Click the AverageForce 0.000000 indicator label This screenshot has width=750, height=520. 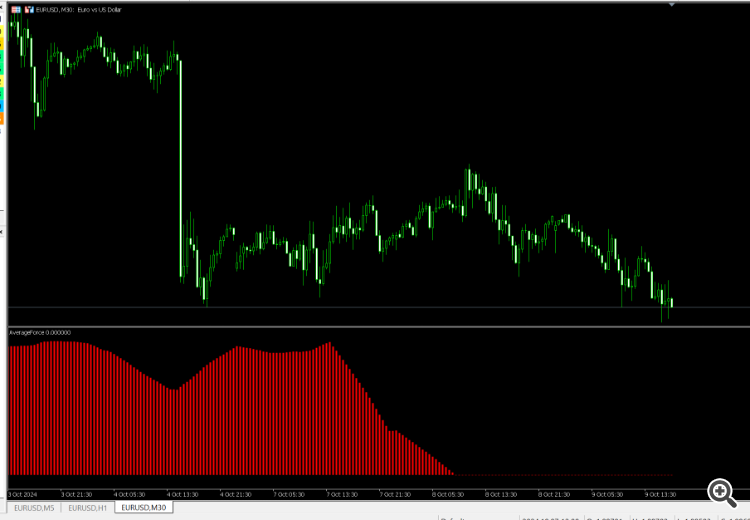(x=40, y=332)
